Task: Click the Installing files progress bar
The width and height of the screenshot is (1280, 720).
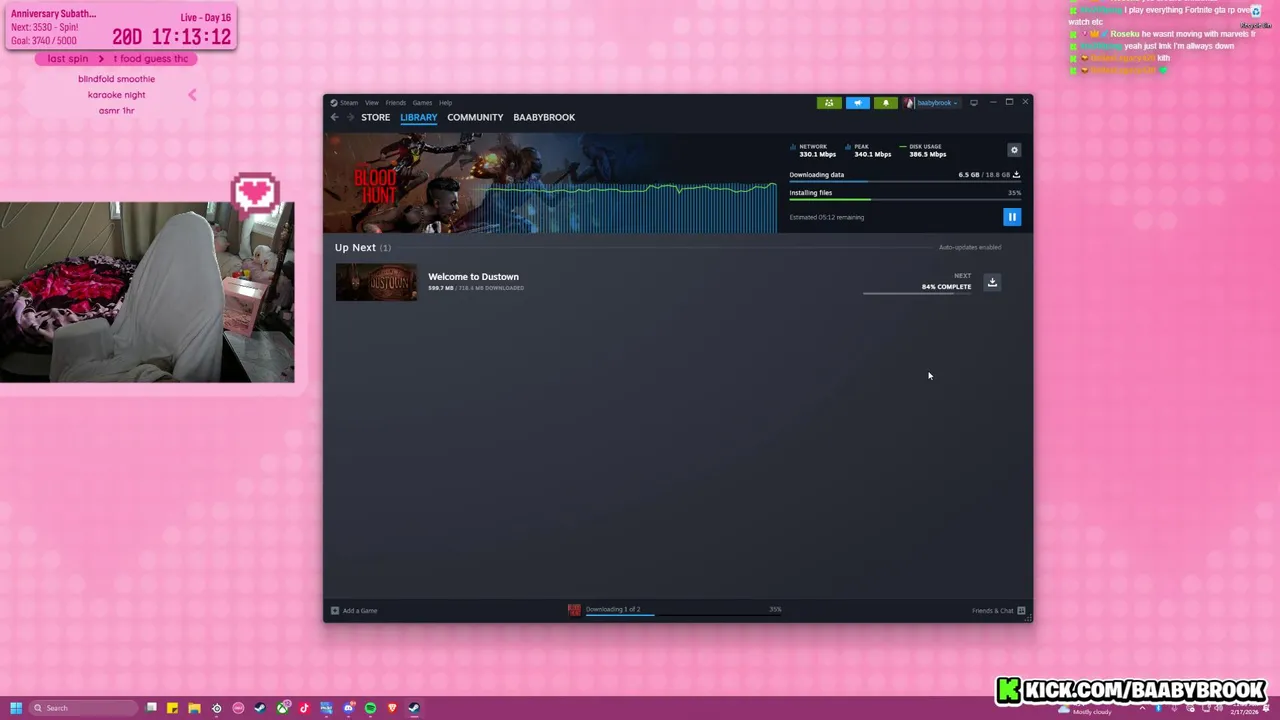Action: pyautogui.click(x=904, y=200)
